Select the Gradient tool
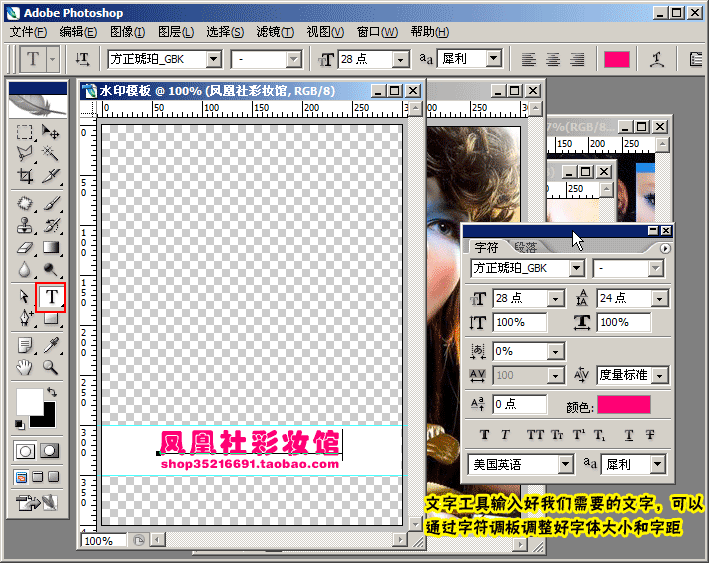This screenshot has height=563, width=709. (50, 247)
